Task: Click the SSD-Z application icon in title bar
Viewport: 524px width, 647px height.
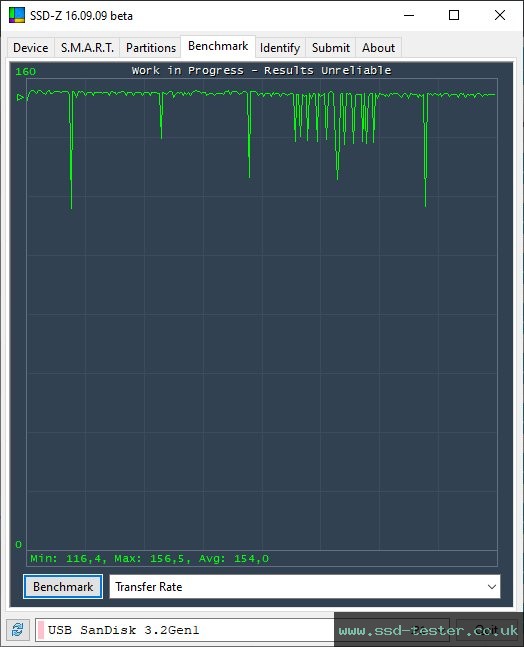Action: [x=17, y=15]
